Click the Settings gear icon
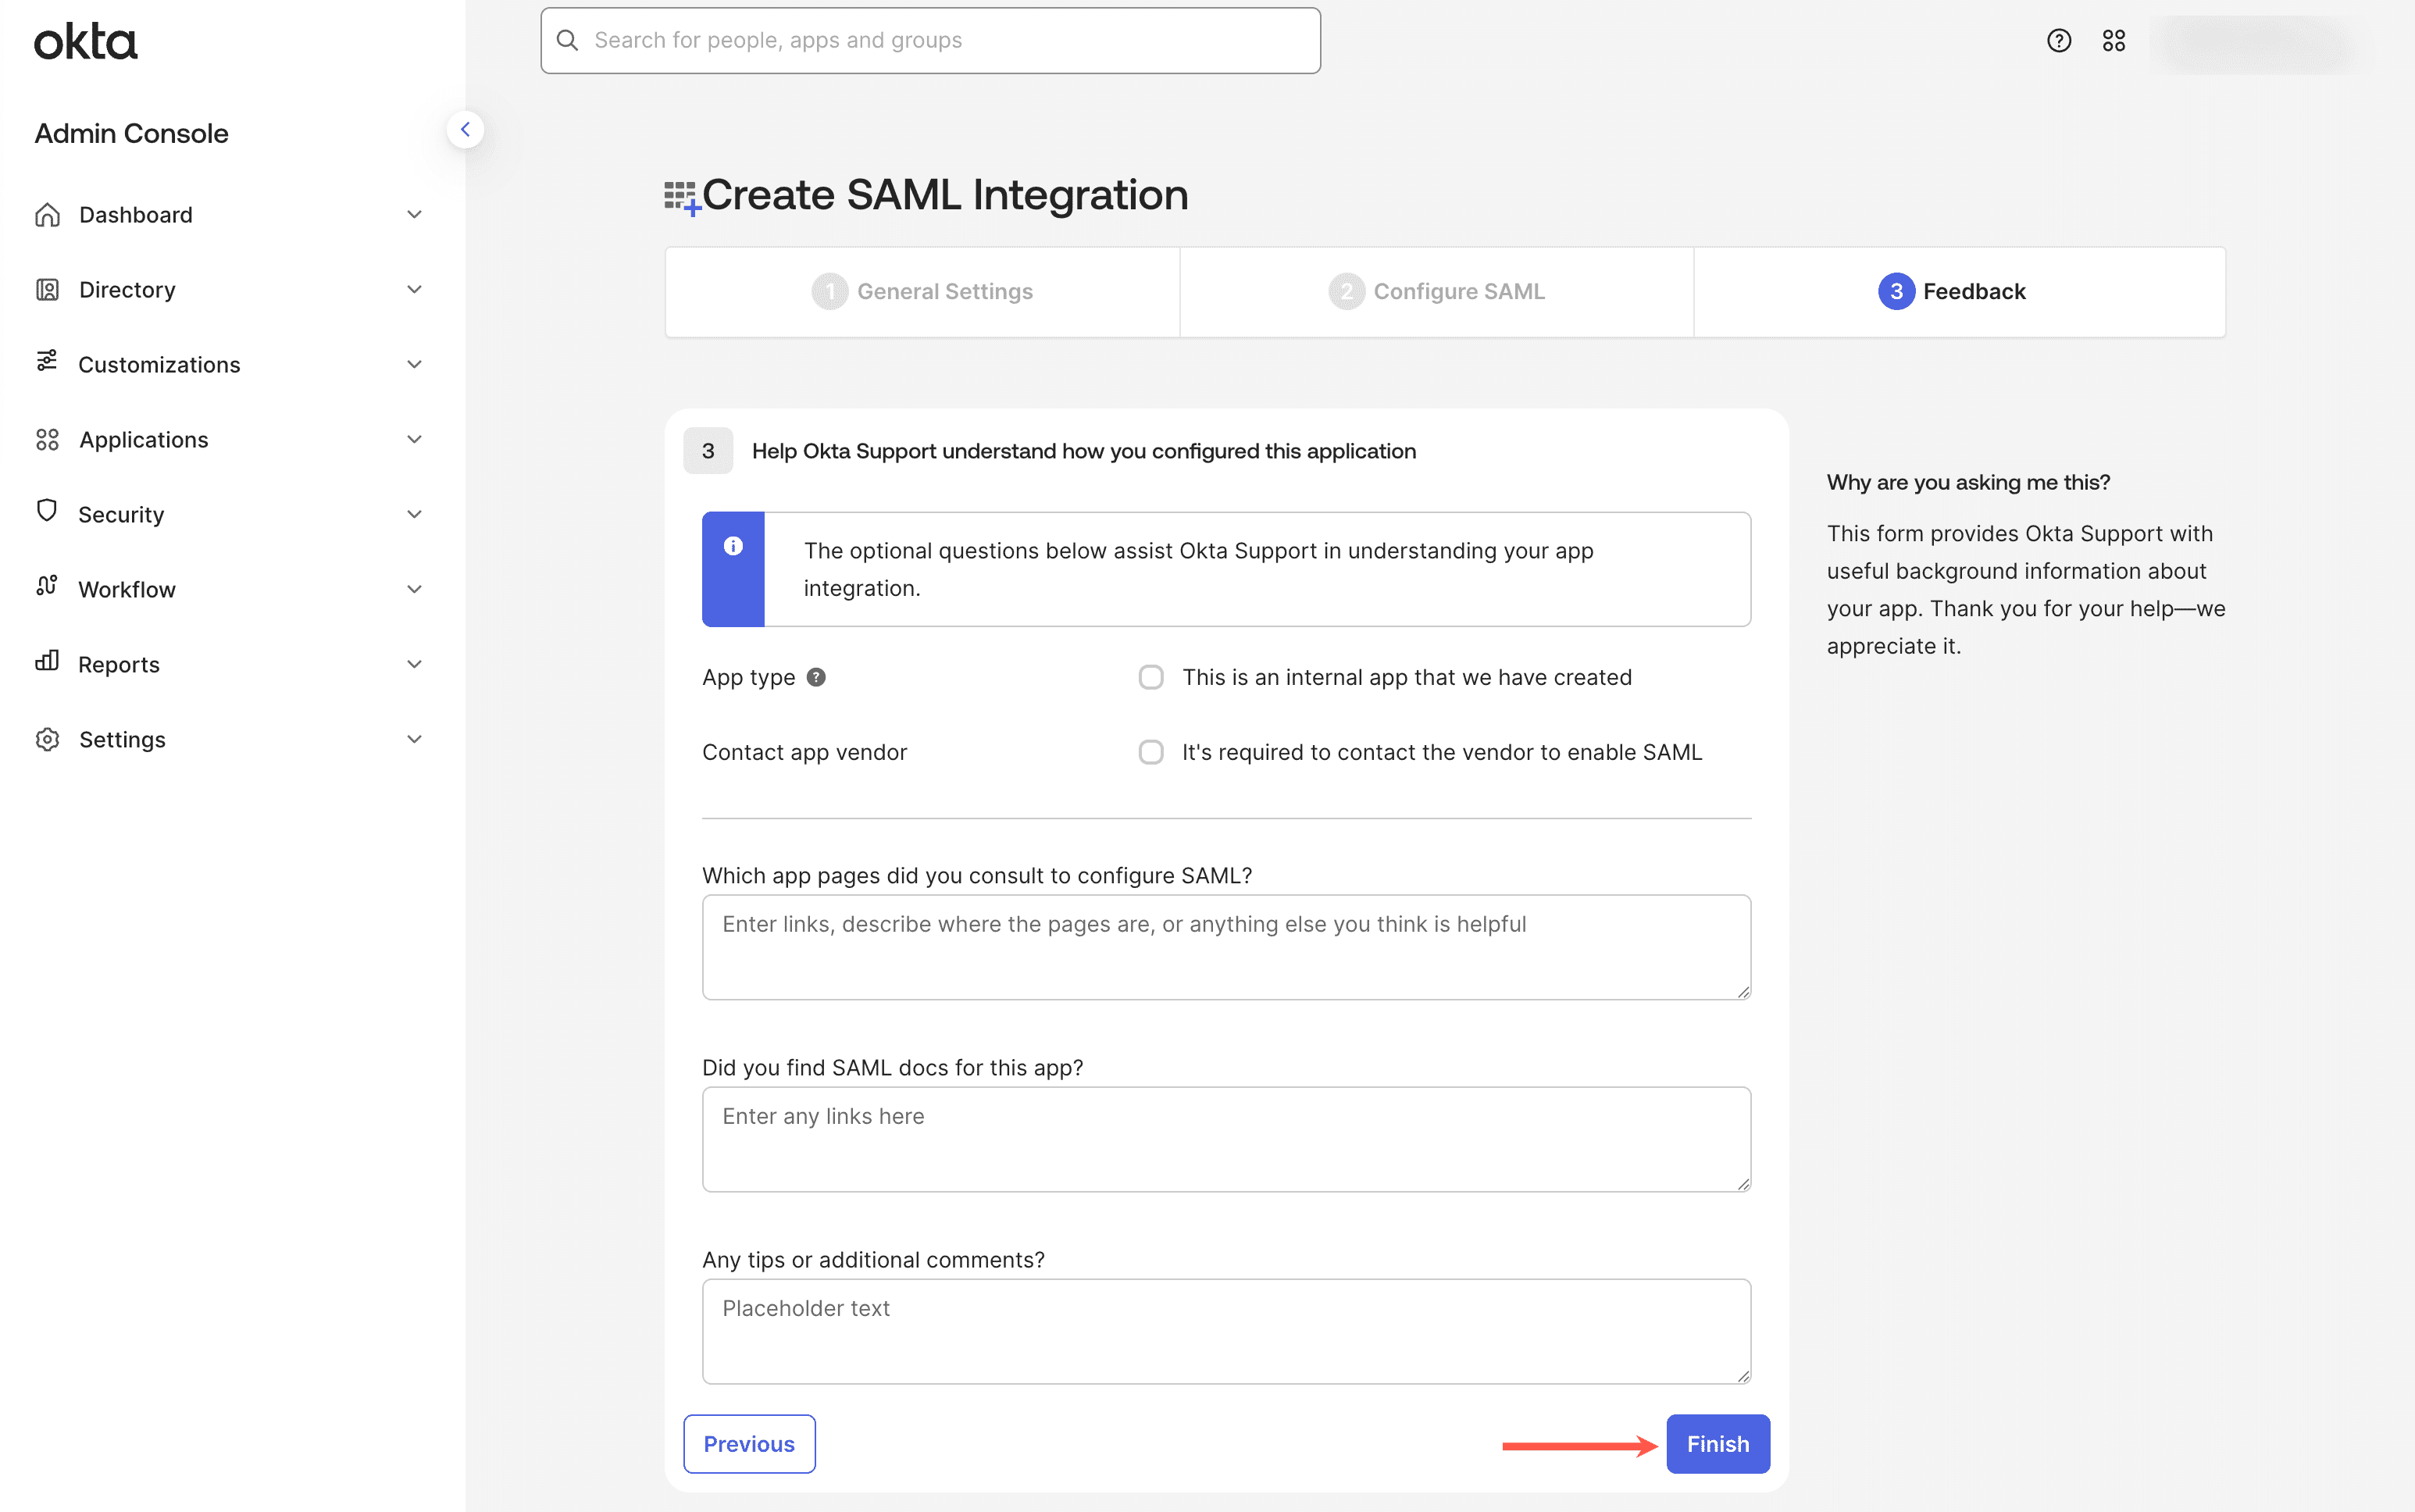This screenshot has width=2415, height=1512. 47,738
